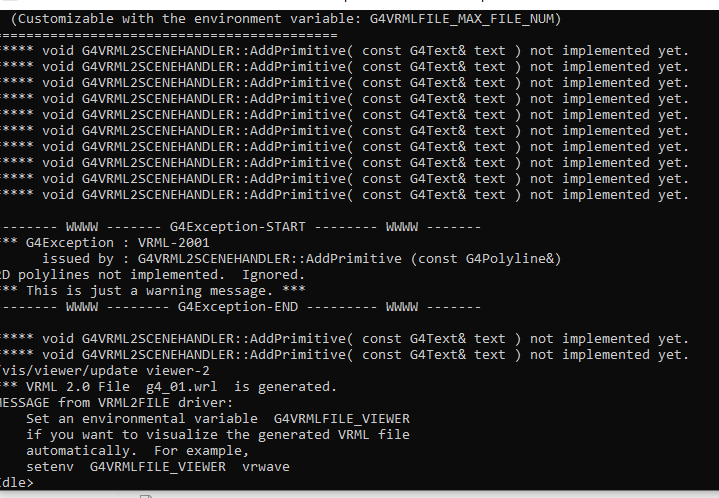This screenshot has width=719, height=498.
Task: Click 'if you want to visualize' line
Action: point(218,435)
